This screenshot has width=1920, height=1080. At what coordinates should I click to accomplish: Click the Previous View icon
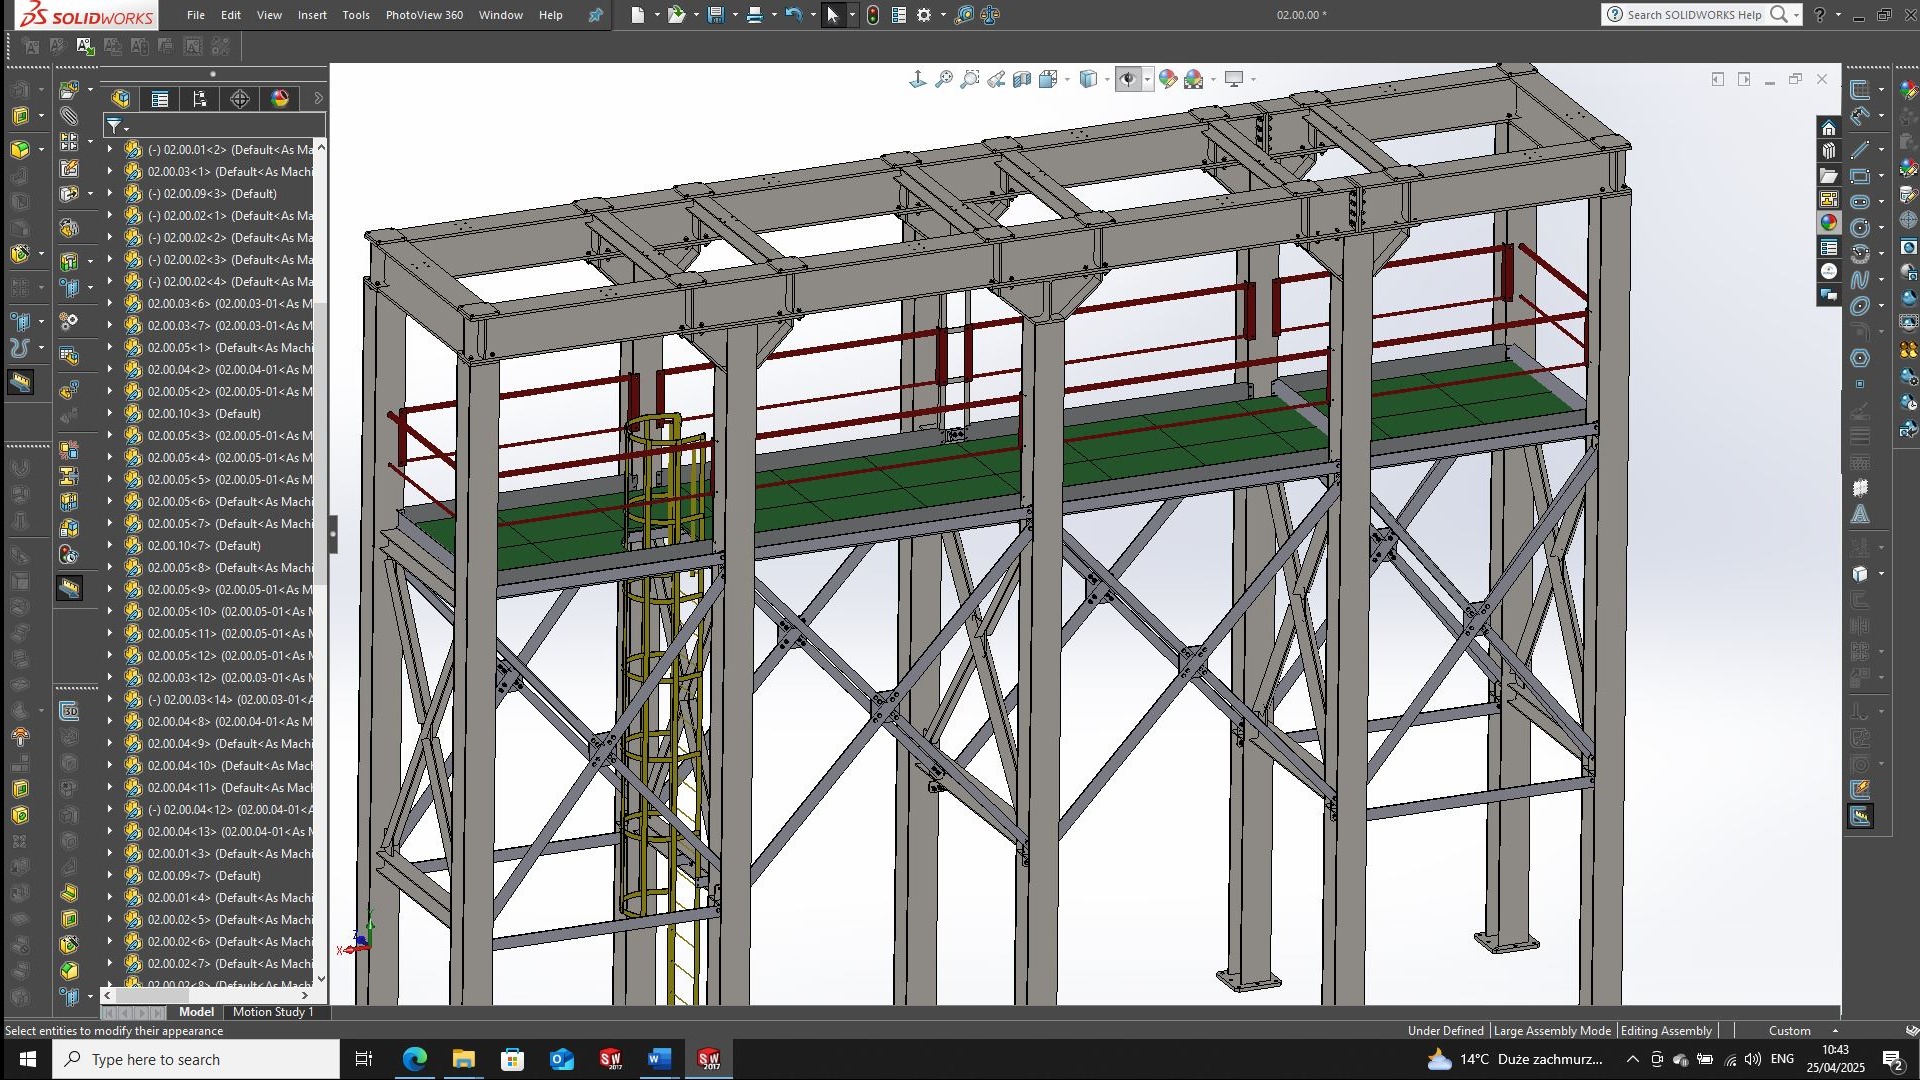(x=996, y=79)
